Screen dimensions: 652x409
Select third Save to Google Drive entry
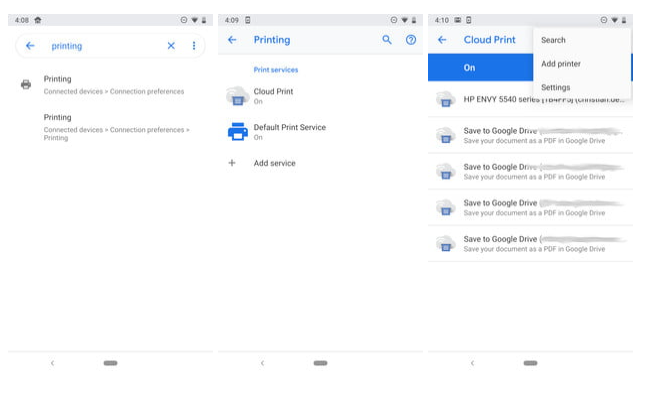[x=530, y=208]
